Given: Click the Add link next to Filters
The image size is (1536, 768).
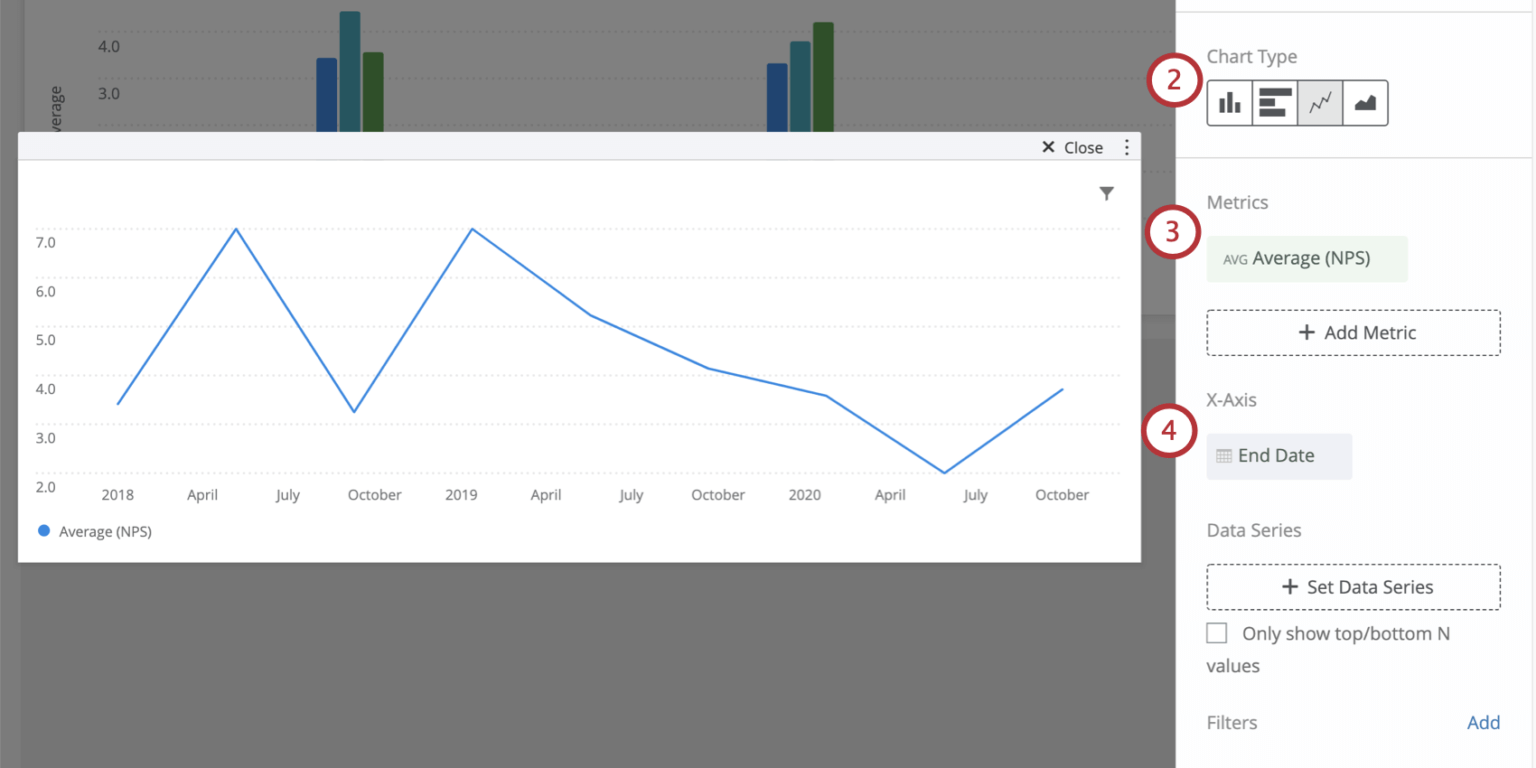Looking at the screenshot, I should pos(1483,722).
